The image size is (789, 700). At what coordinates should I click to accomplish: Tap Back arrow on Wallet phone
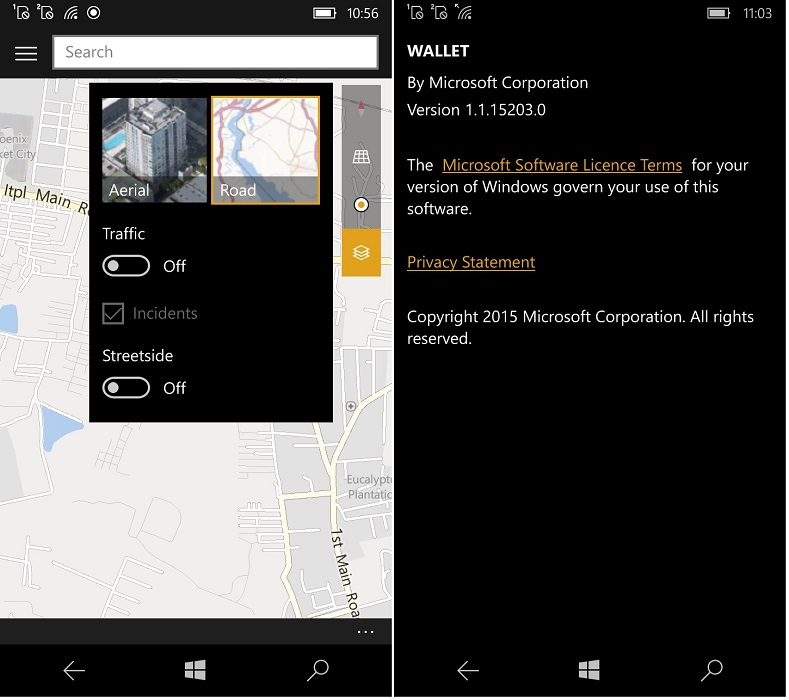coord(468,670)
